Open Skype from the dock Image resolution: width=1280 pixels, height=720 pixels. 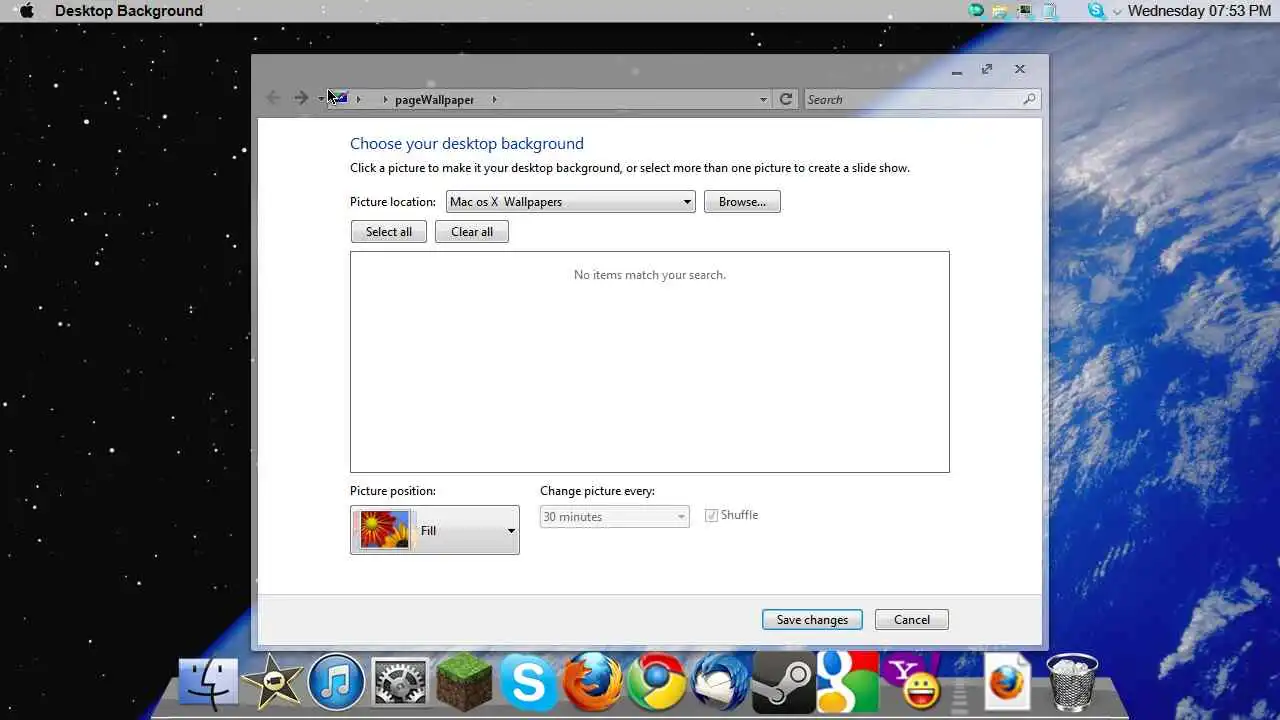click(528, 683)
